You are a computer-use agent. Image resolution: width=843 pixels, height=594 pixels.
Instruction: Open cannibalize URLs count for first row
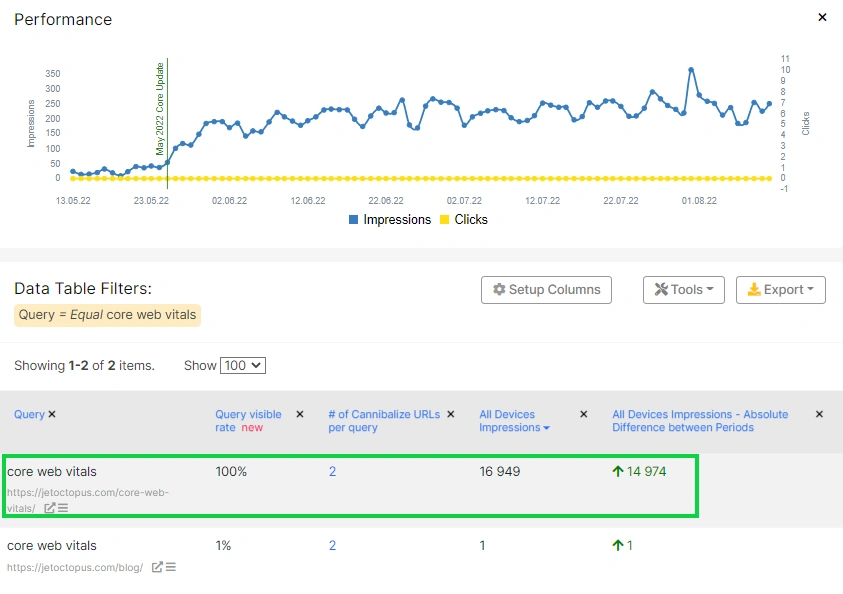333,471
